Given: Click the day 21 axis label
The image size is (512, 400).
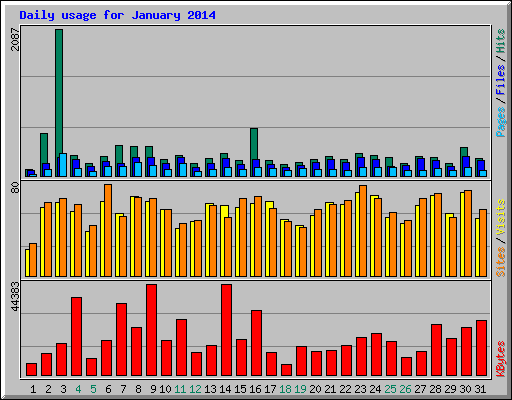Looking at the screenshot, I should pyautogui.click(x=330, y=389).
